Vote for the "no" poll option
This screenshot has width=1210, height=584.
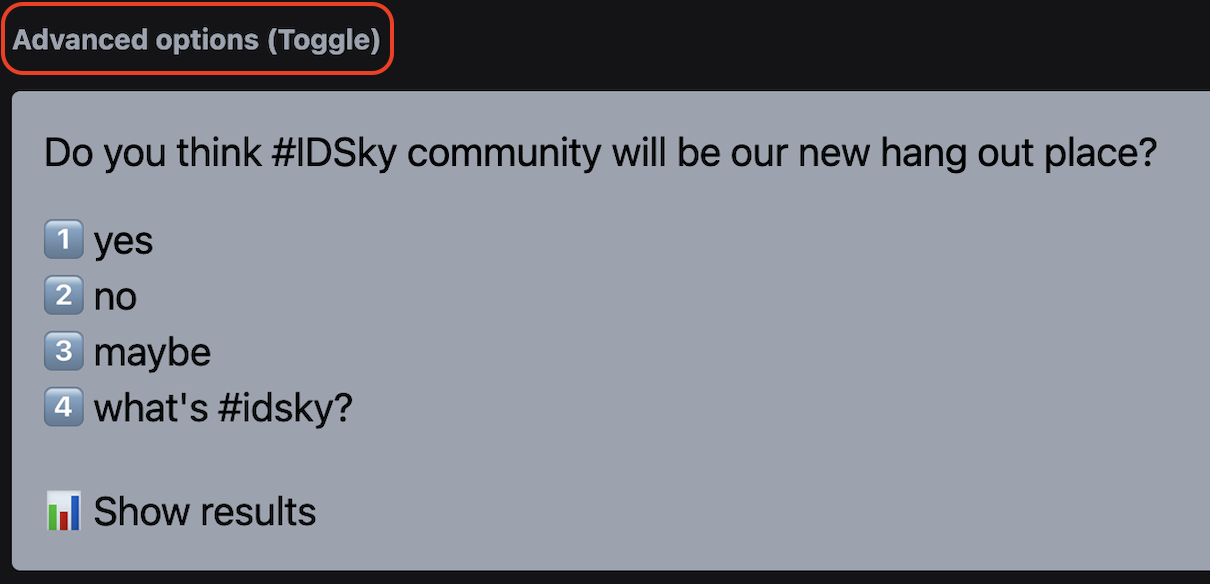tap(115, 297)
